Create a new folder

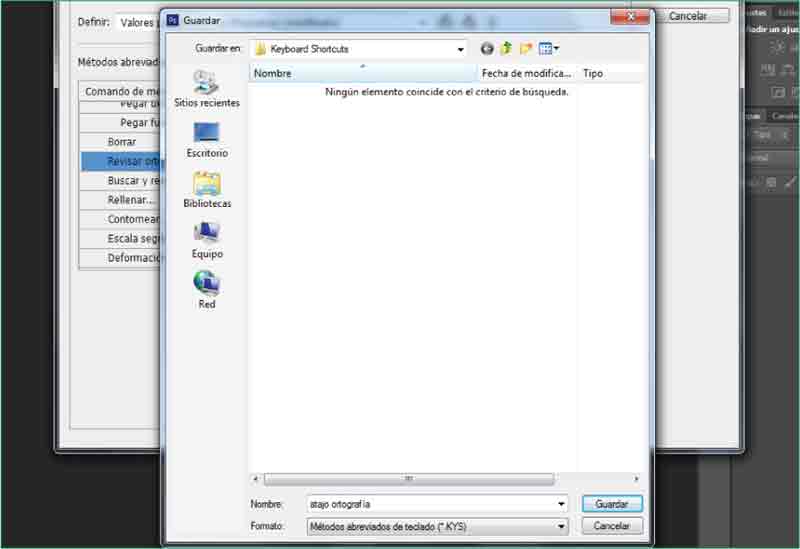coord(526,48)
